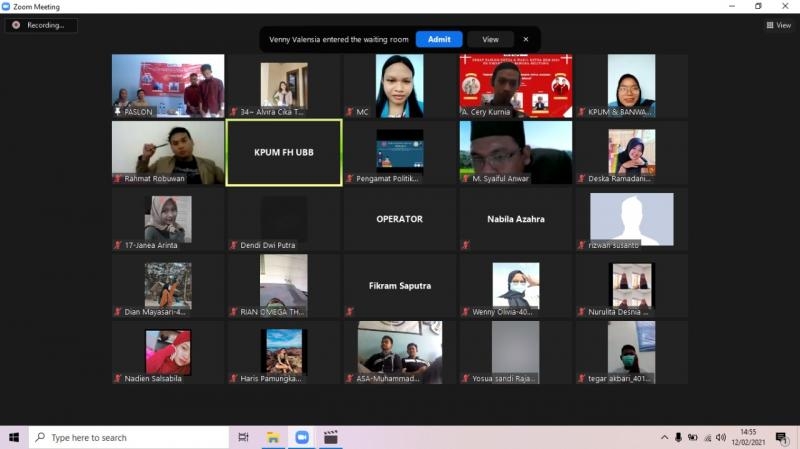The height and width of the screenshot is (449, 800).
Task: Select the Dian Mayasari tile
Action: 168,286
